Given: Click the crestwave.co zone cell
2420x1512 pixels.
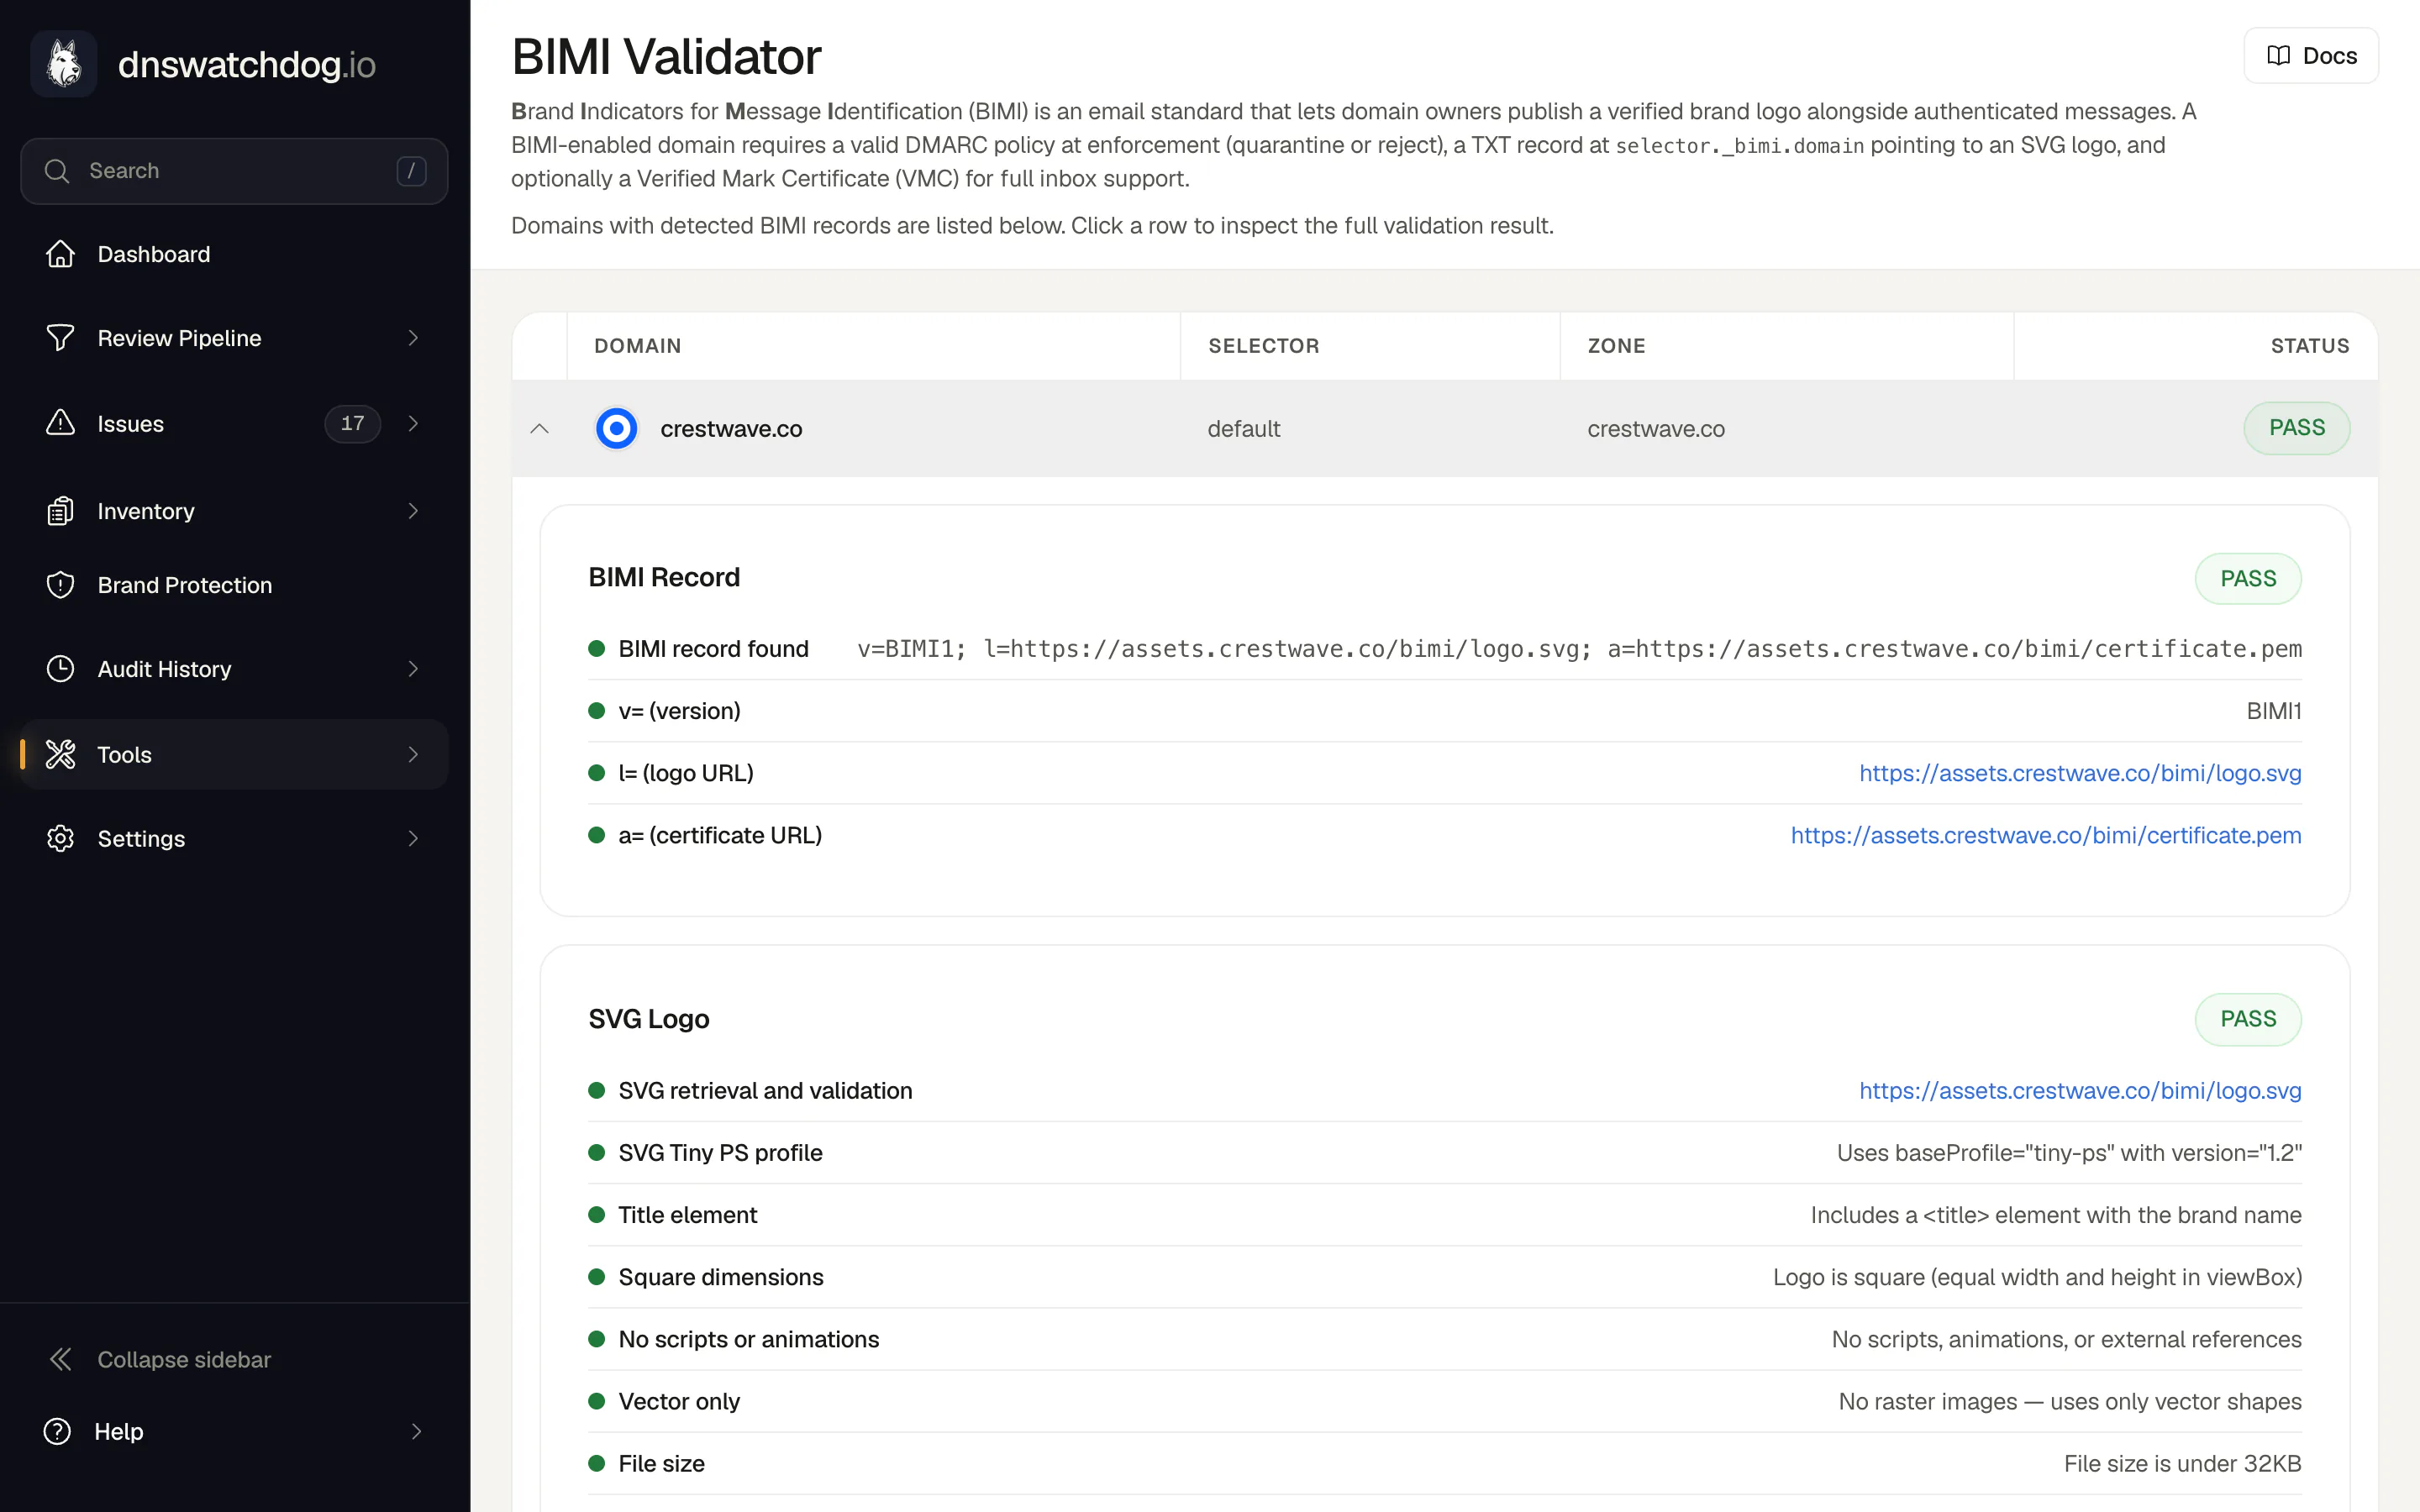Looking at the screenshot, I should [1656, 429].
